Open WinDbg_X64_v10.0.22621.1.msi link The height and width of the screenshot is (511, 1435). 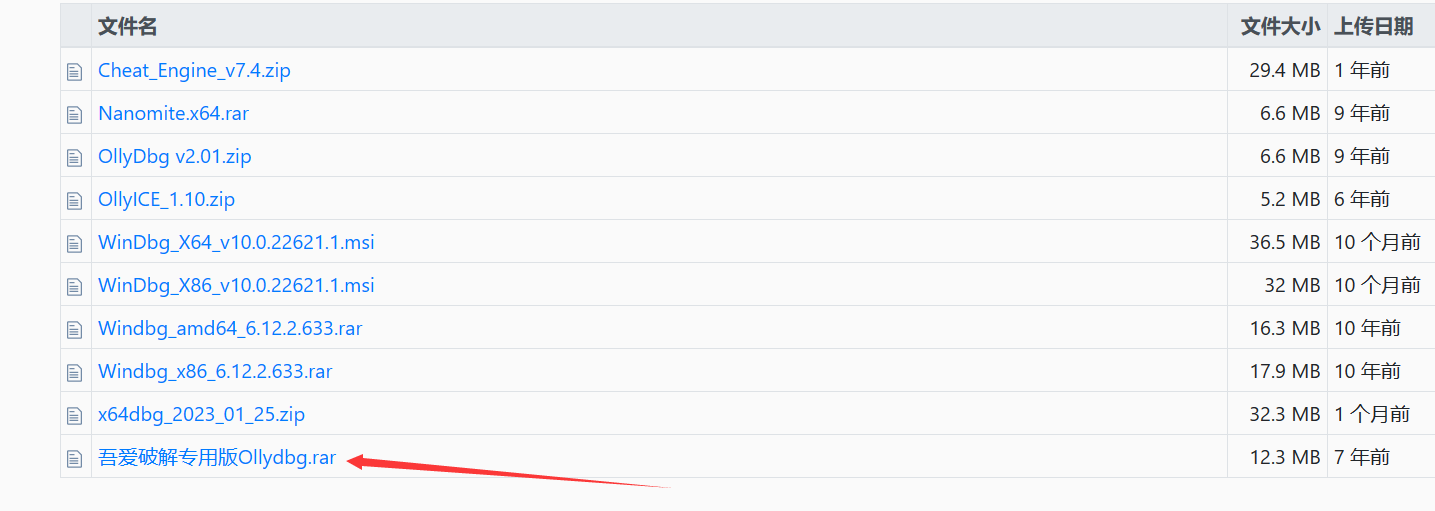click(236, 243)
